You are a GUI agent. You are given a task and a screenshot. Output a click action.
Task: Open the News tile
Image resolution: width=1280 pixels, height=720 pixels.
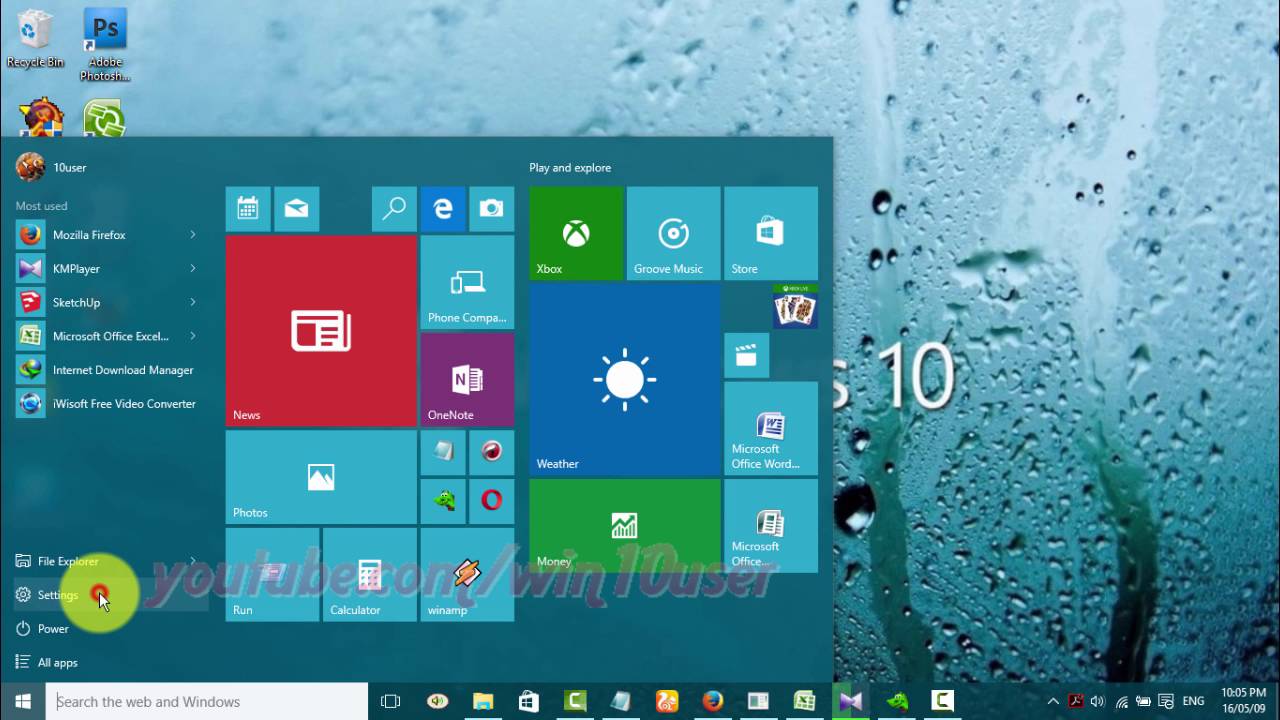pyautogui.click(x=321, y=331)
